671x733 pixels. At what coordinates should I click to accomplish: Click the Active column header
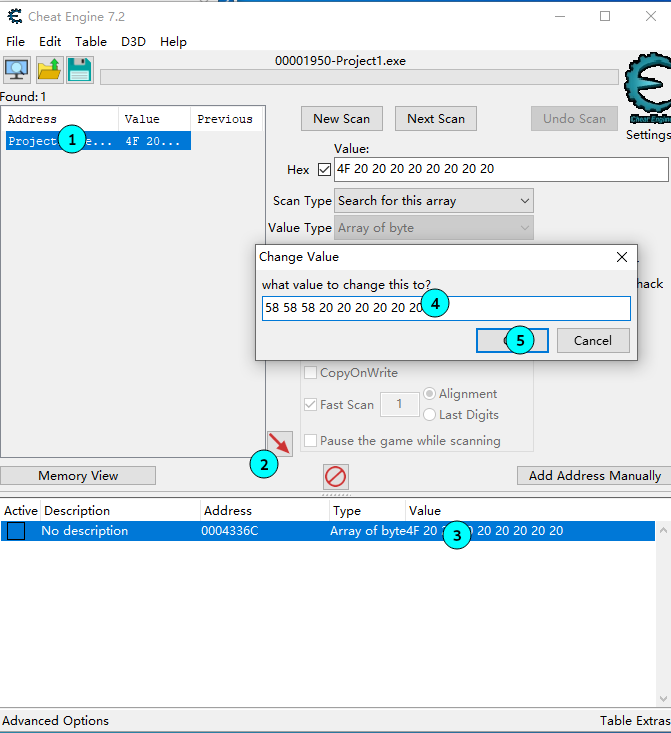pos(21,510)
